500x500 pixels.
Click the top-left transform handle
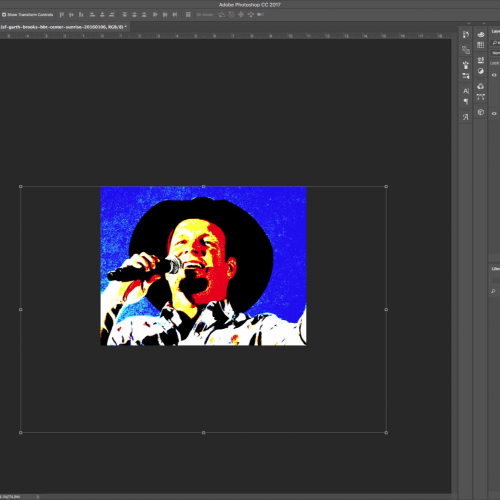coord(21,187)
